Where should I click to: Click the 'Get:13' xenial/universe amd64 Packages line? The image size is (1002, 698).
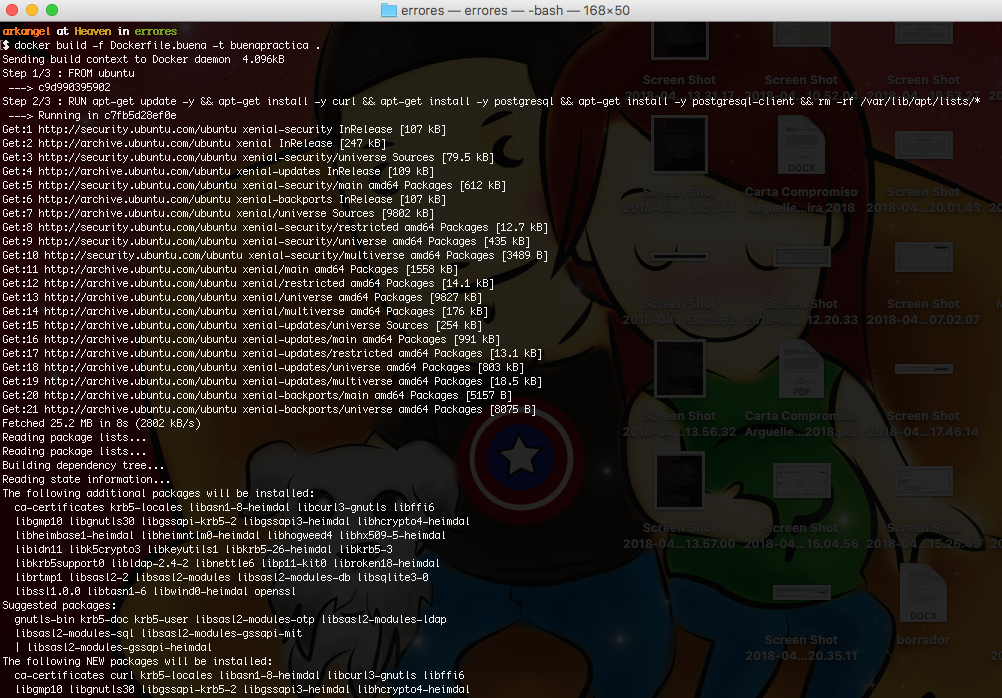click(x=242, y=298)
